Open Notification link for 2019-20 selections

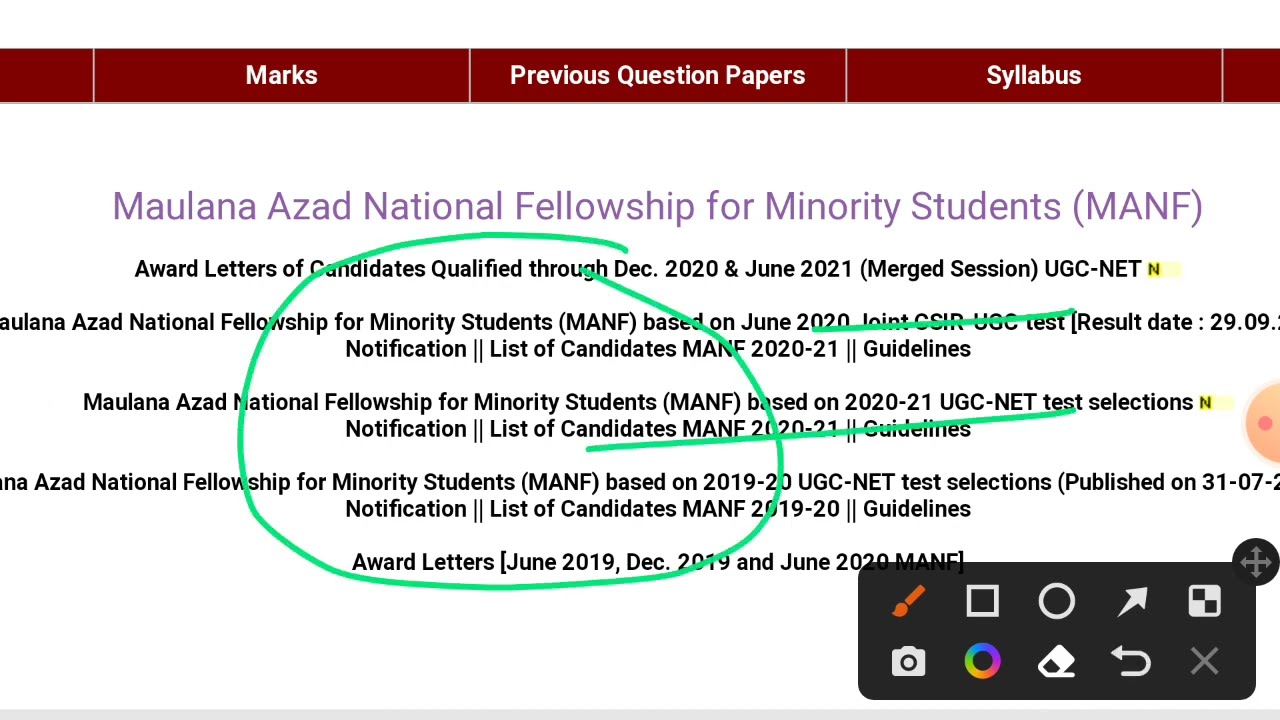coord(405,509)
